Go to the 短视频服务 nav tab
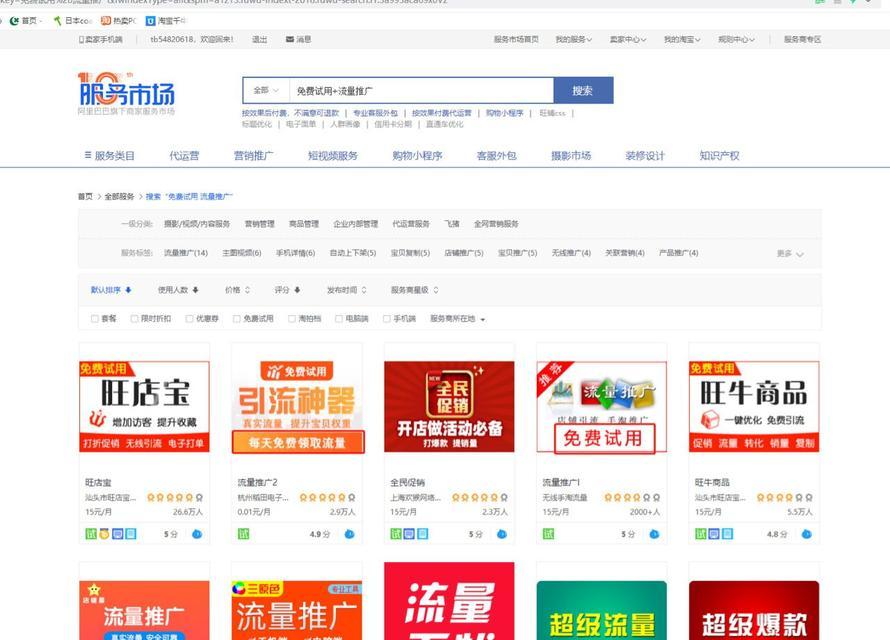The height and width of the screenshot is (640, 890). click(x=333, y=155)
